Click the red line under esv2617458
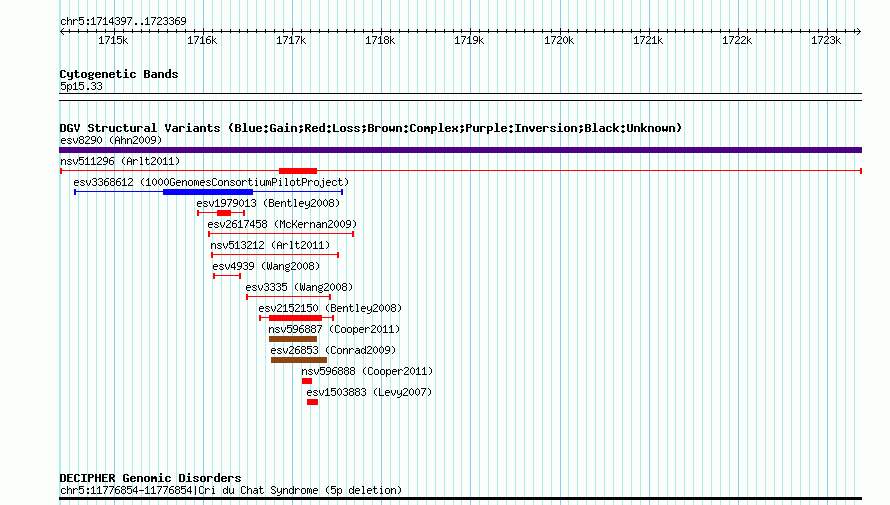The image size is (890, 505). pos(281,234)
